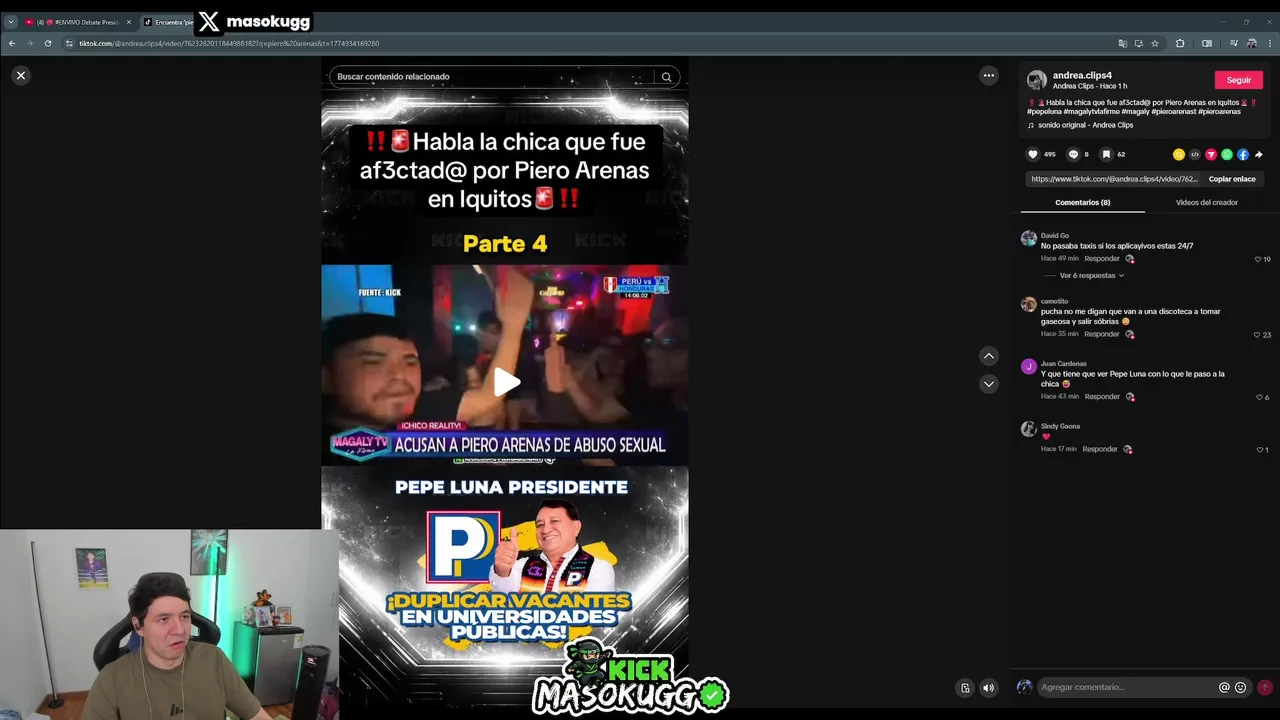Open the three-dot more options menu
The width and height of the screenshot is (1280, 720).
(989, 75)
